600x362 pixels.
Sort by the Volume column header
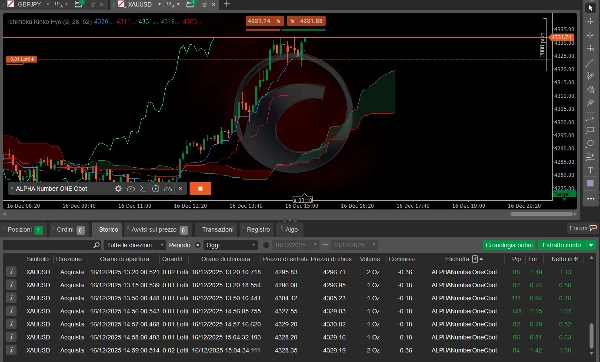coord(370,259)
